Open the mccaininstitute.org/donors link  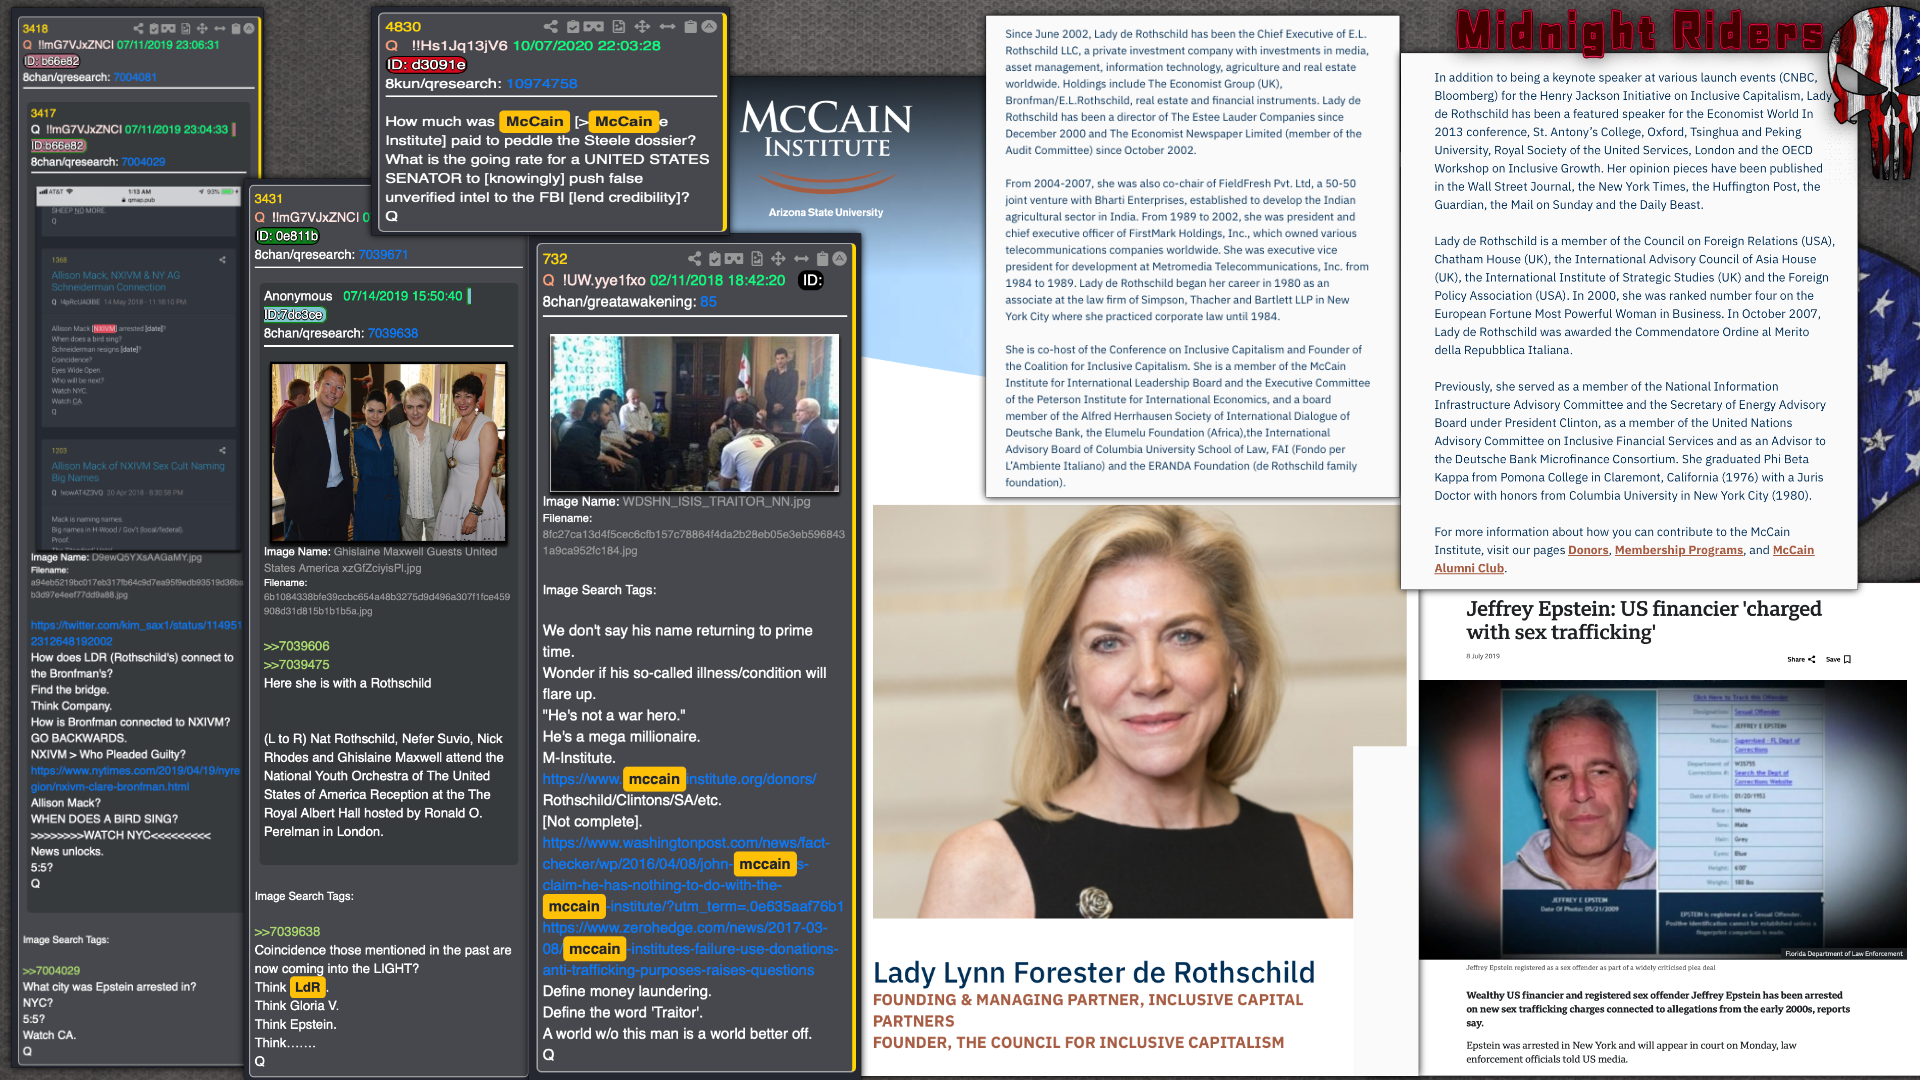(x=679, y=779)
